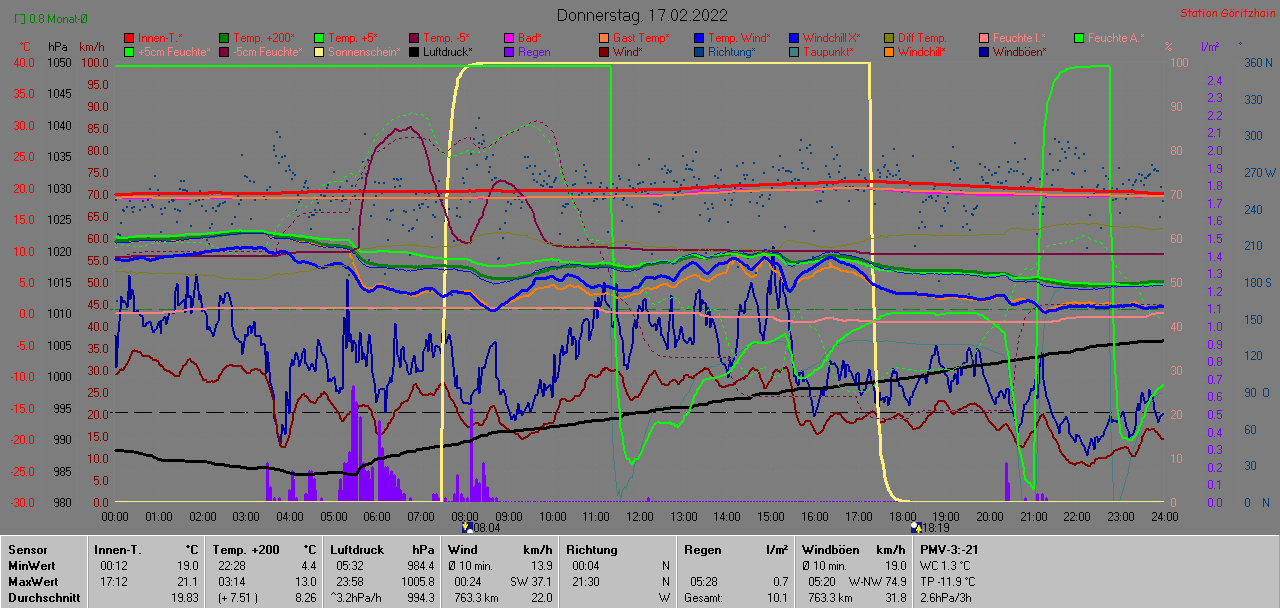Click the sunrise icon at 08:04

click(467, 527)
